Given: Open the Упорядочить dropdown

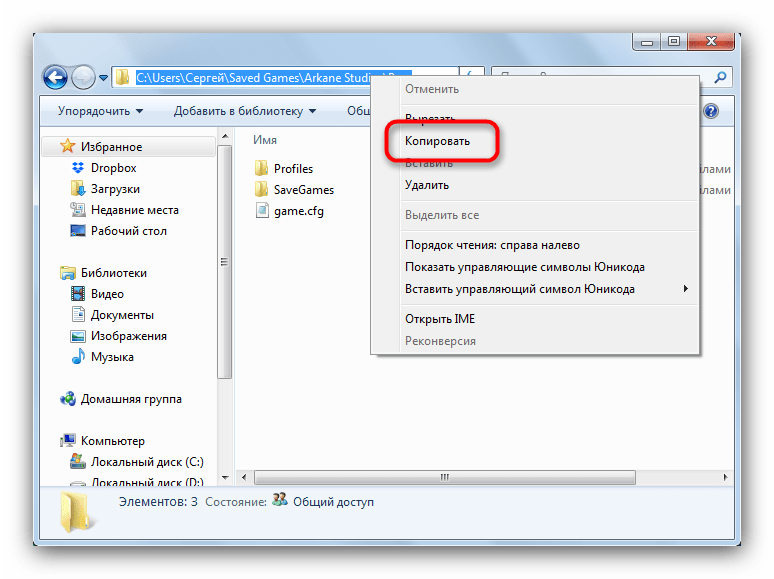Looking at the screenshot, I should [x=100, y=111].
